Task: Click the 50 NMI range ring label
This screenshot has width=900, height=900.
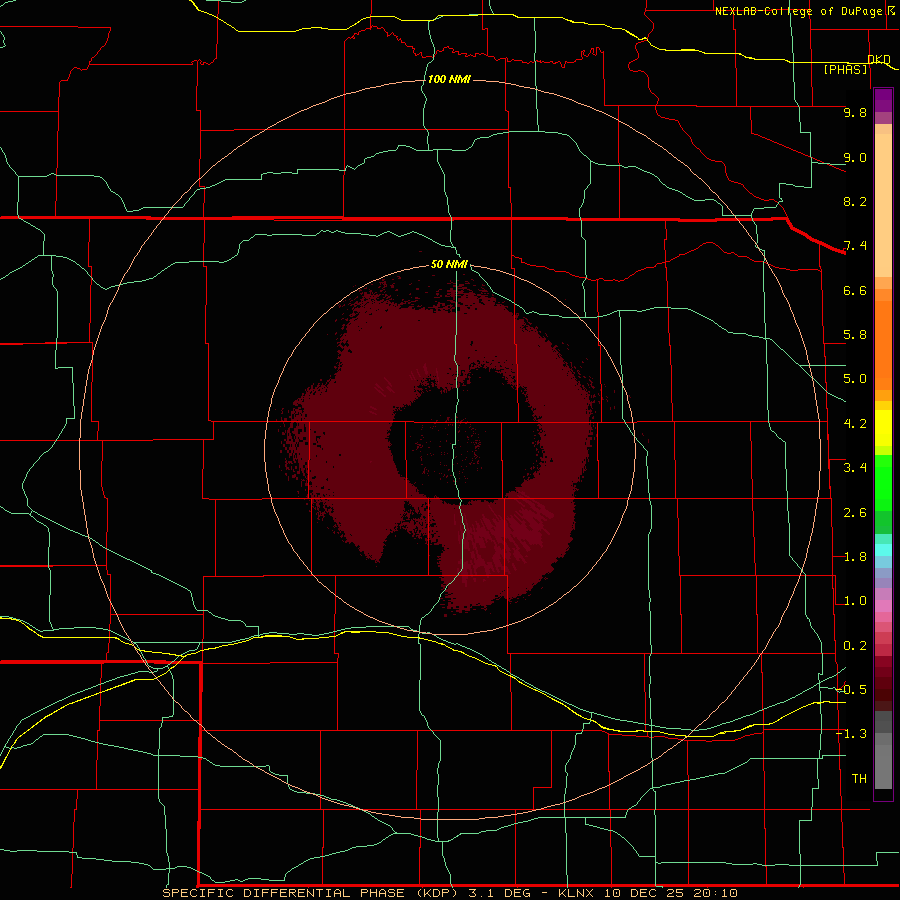Action: tap(449, 264)
